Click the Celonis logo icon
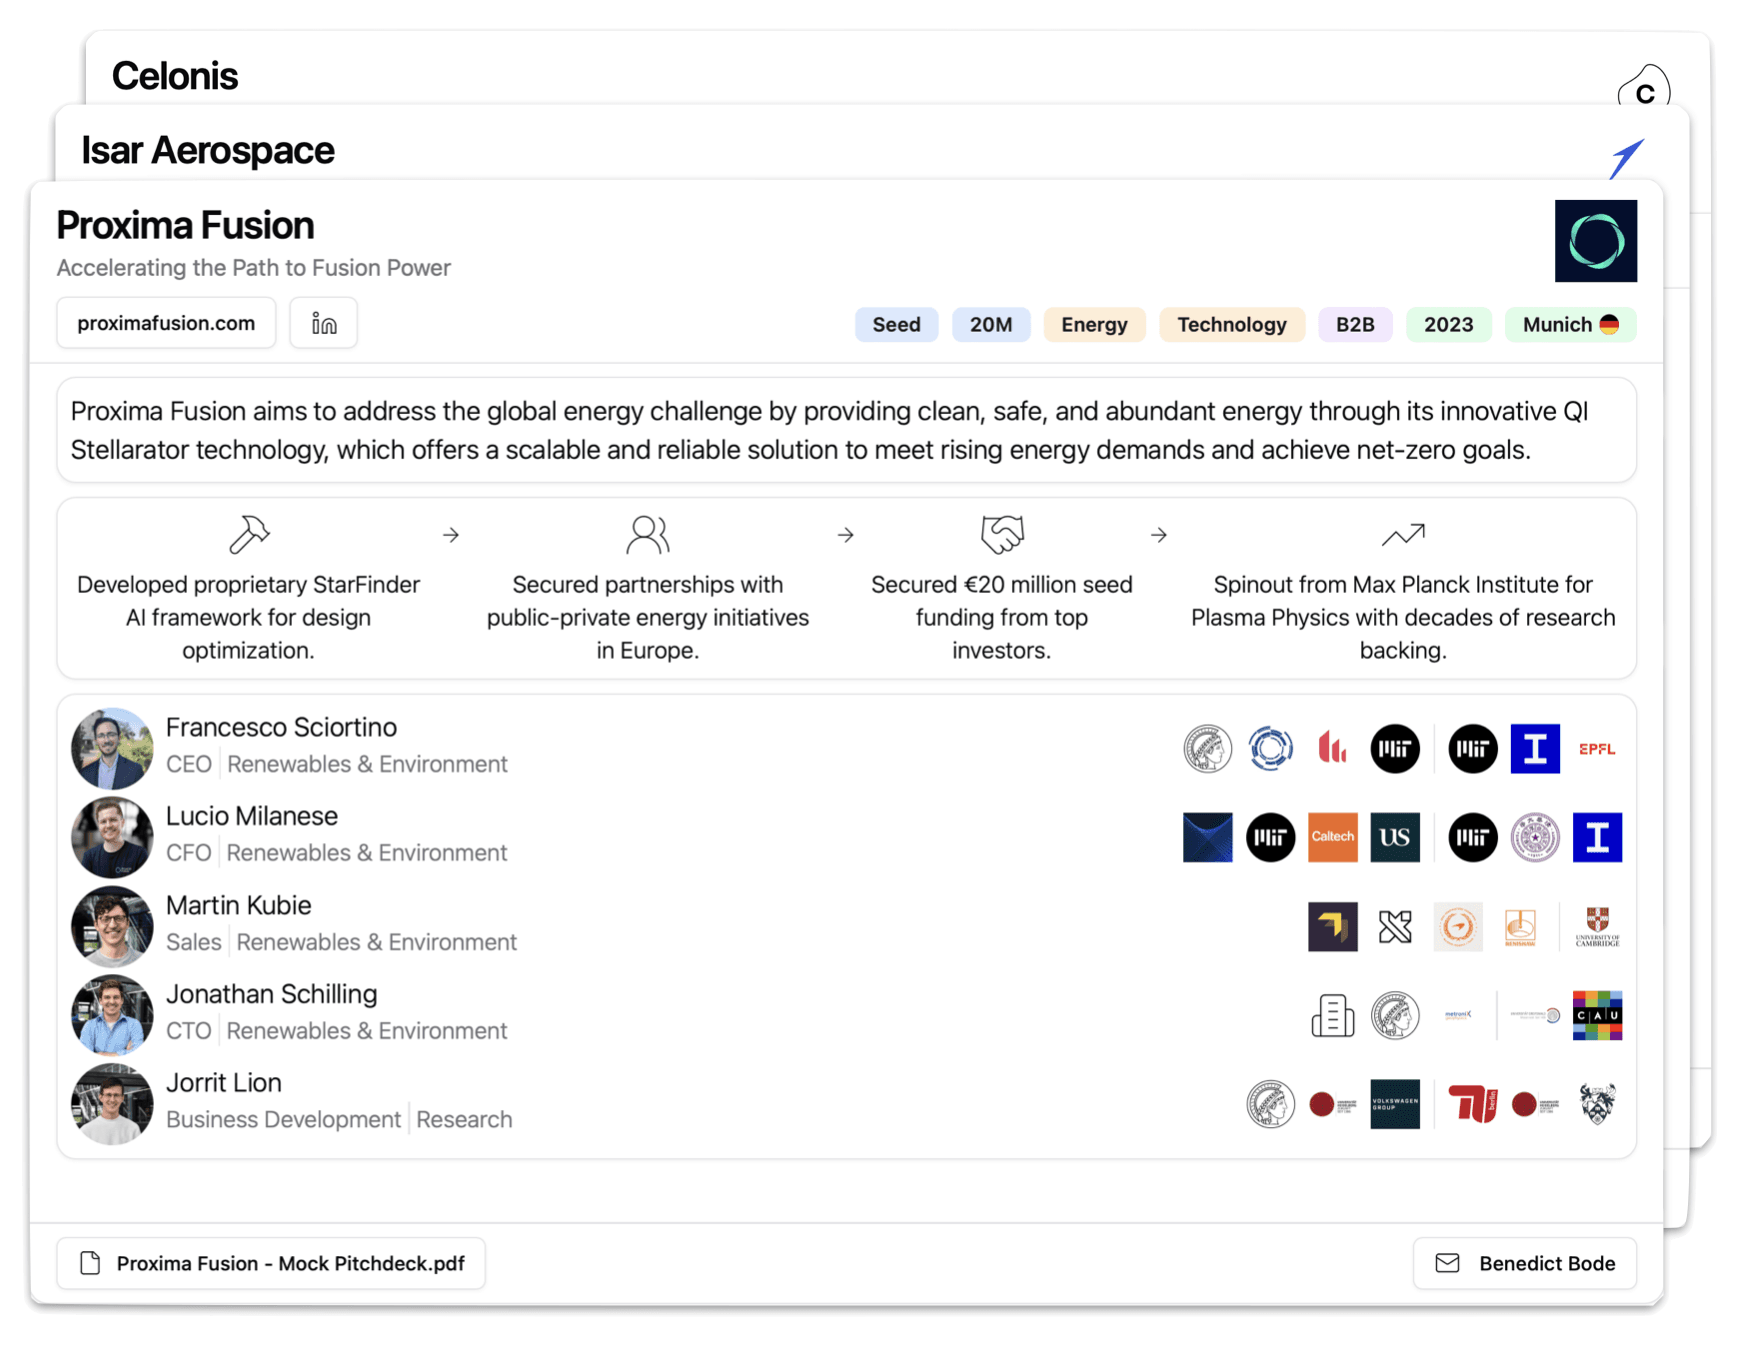The width and height of the screenshot is (1750, 1348). (1643, 89)
